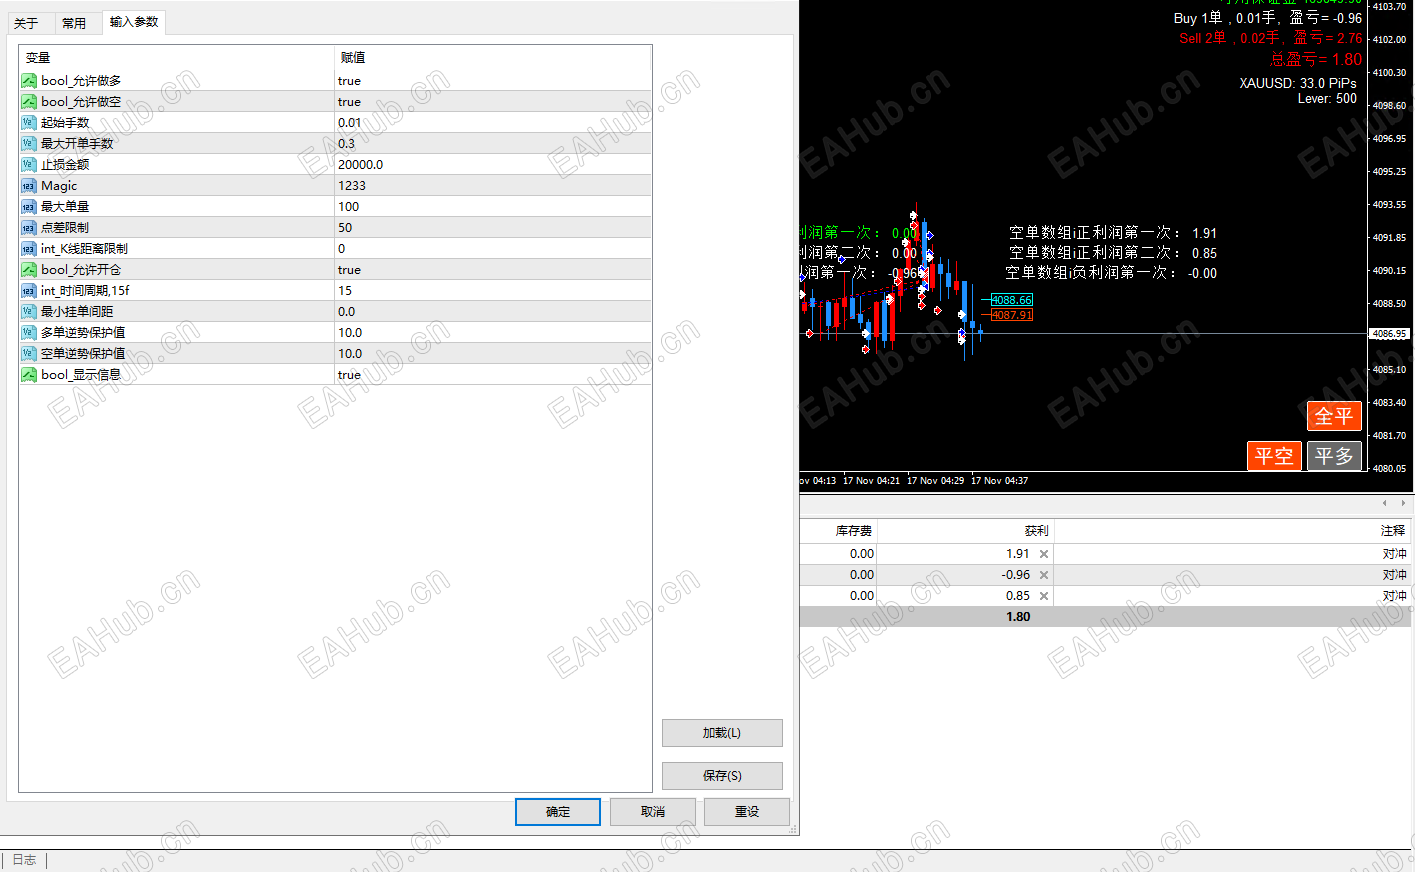Confirm the settings with 确定
The height and width of the screenshot is (872, 1415).
pyautogui.click(x=557, y=811)
